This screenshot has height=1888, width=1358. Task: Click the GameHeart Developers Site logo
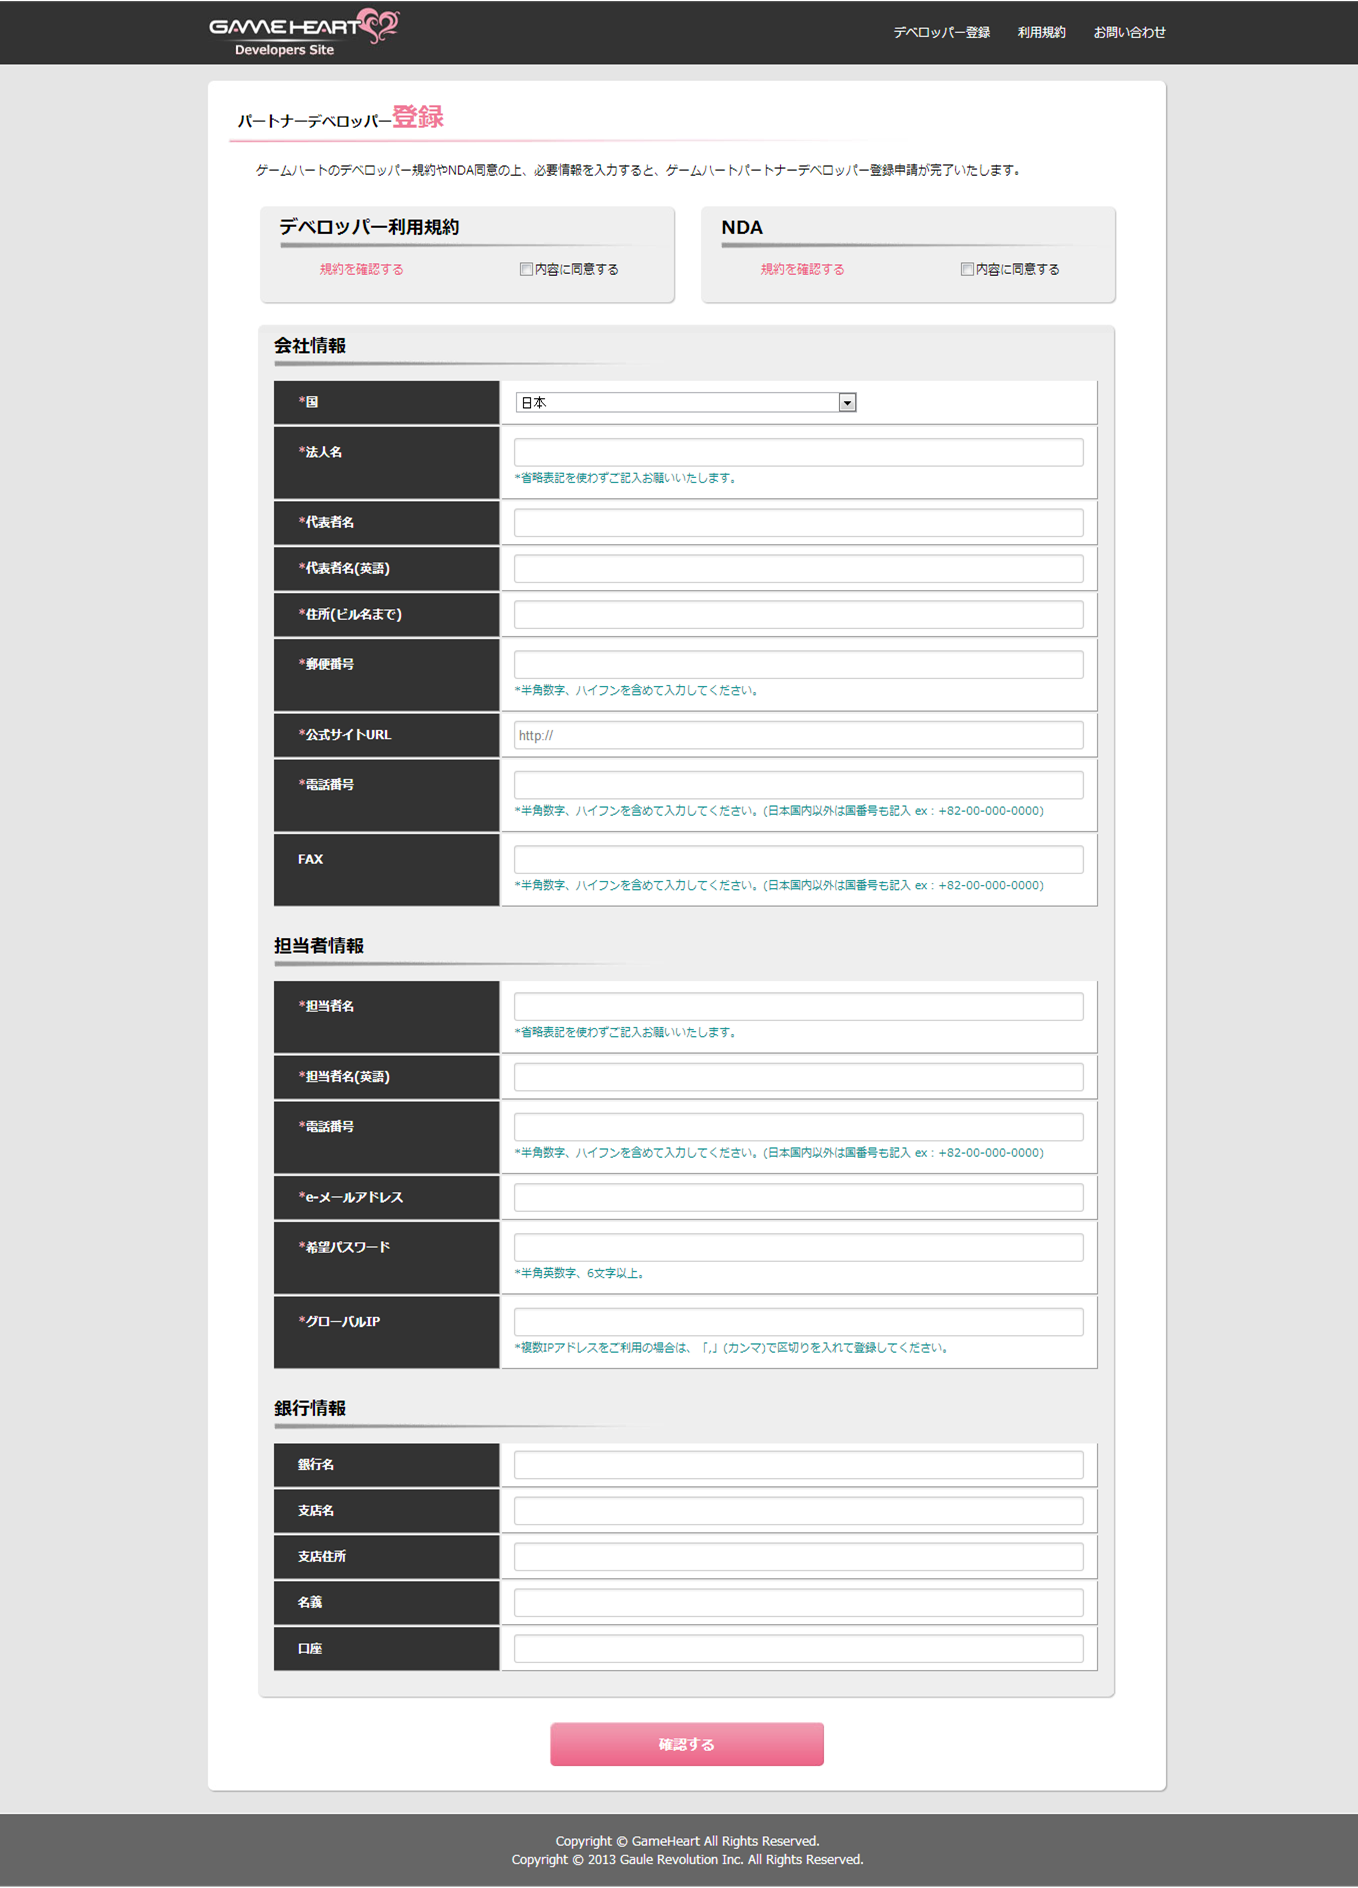pyautogui.click(x=304, y=32)
